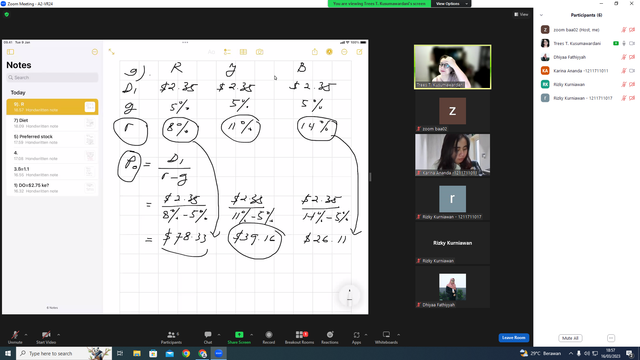The height and width of the screenshot is (360, 640).
Task: Click the table icon in Notes toolbar
Action: [x=243, y=52]
